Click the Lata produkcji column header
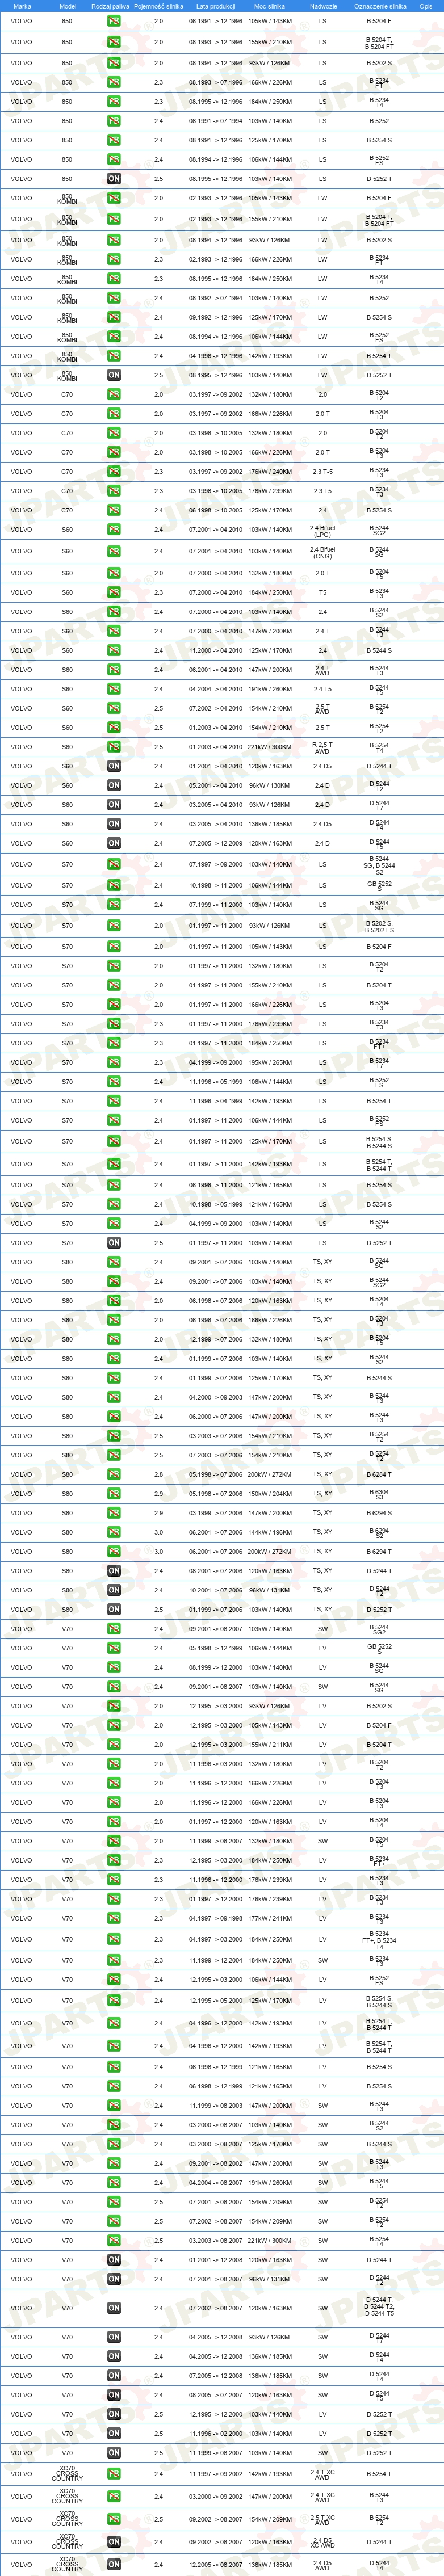The image size is (444, 2576). tap(216, 6)
